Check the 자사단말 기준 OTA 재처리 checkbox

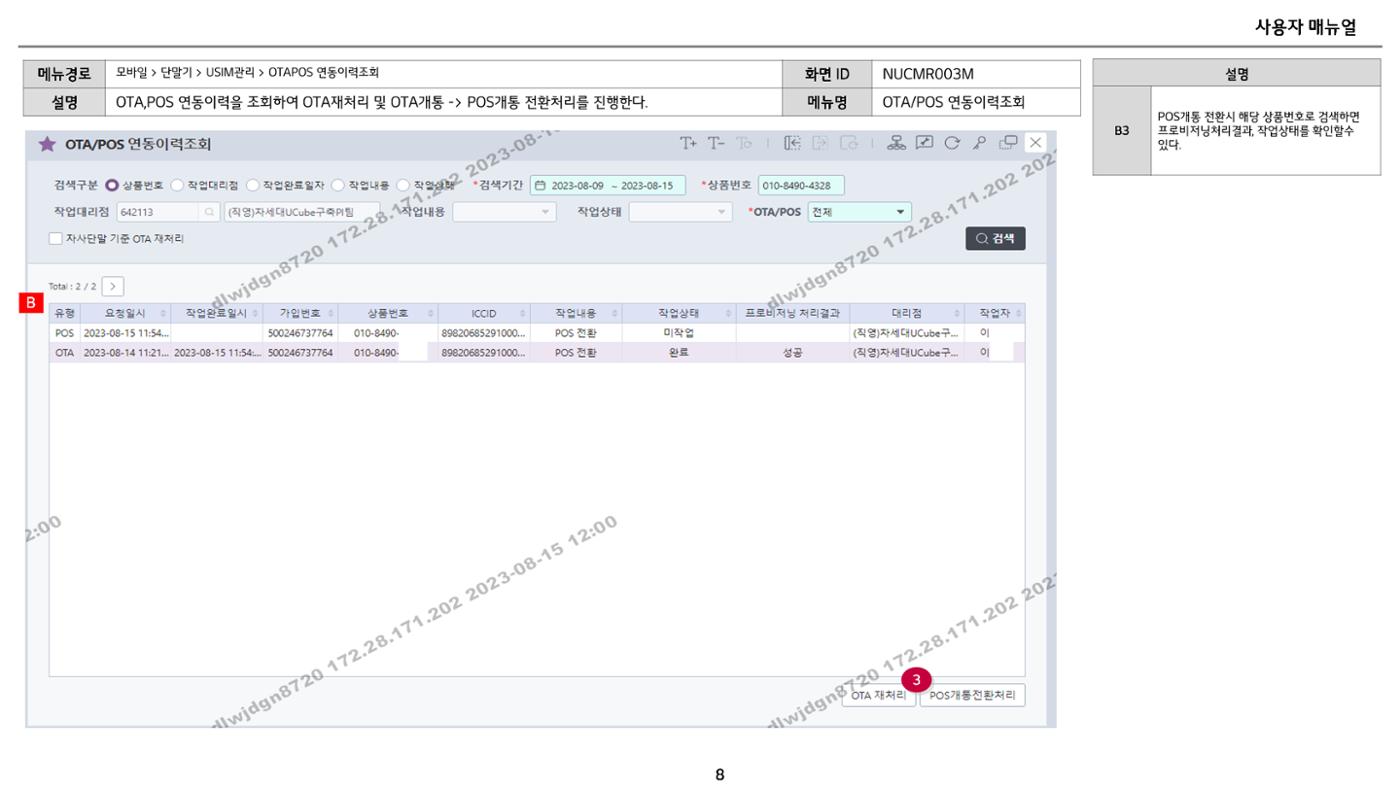[57, 238]
